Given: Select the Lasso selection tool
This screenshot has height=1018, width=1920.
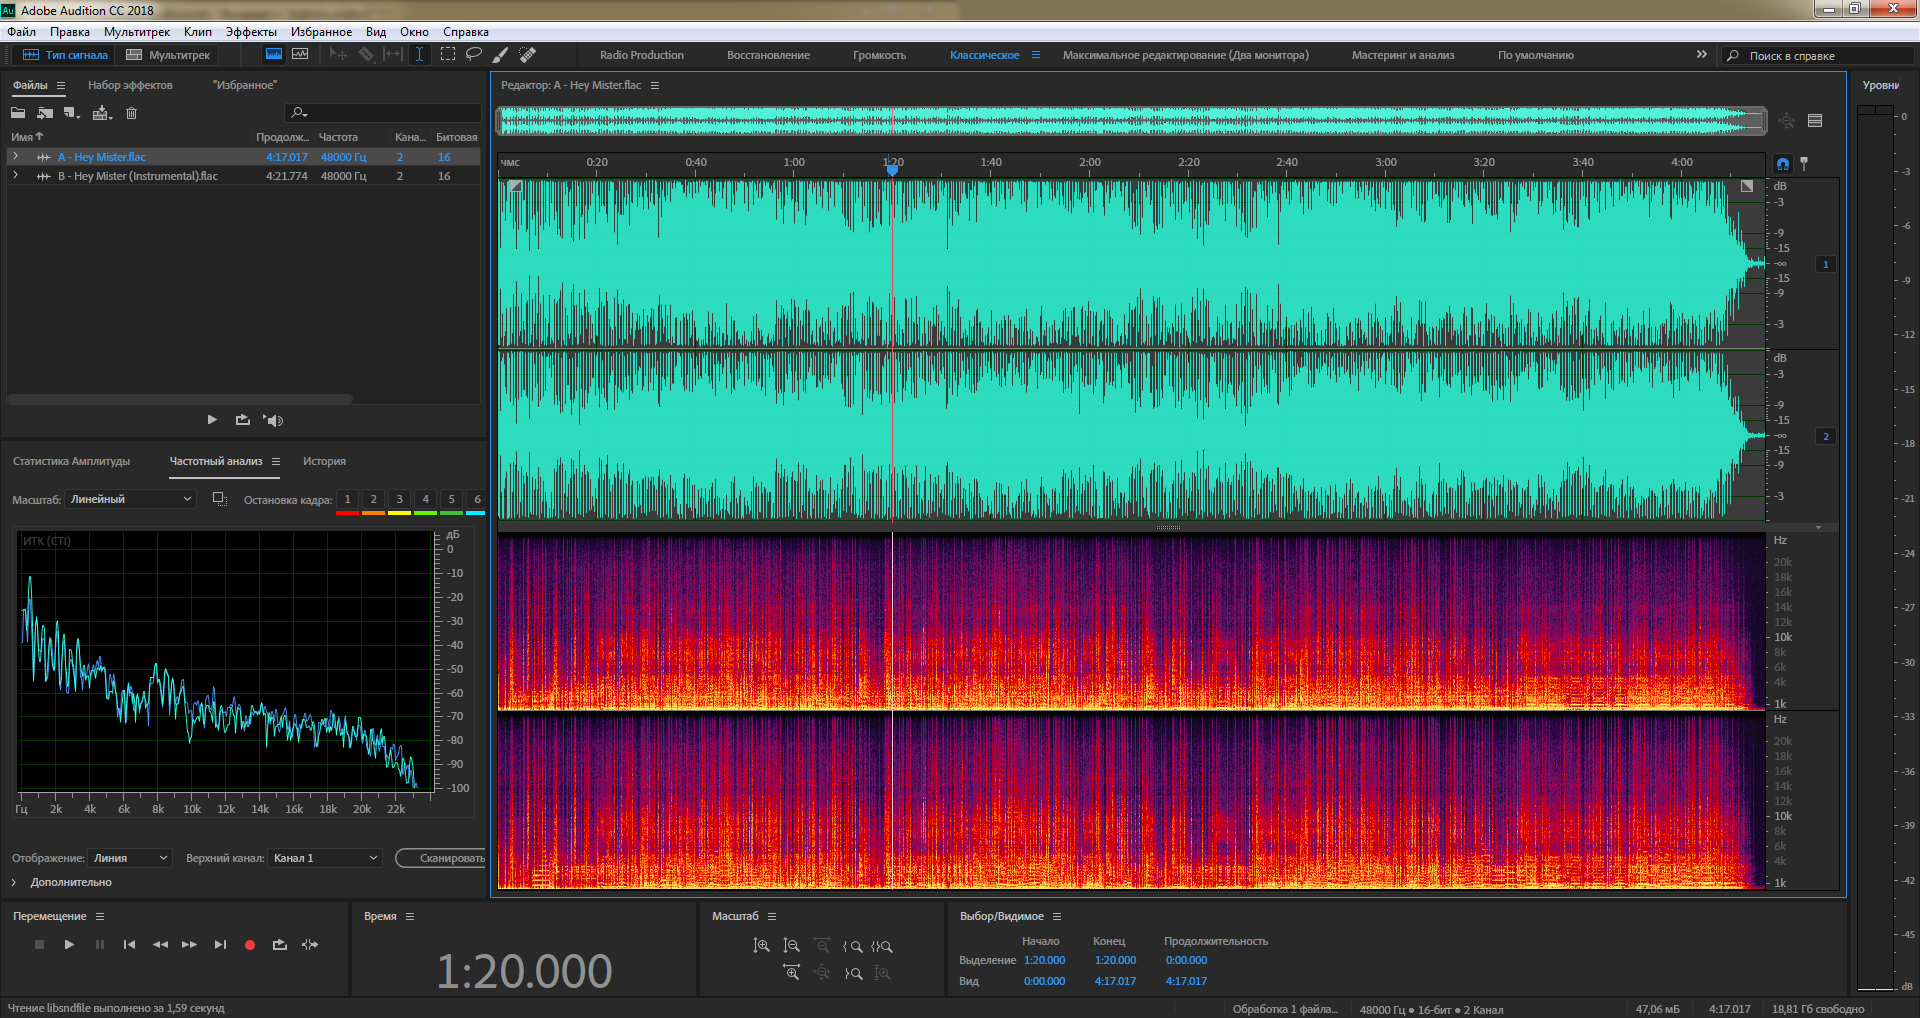Looking at the screenshot, I should coord(474,54).
